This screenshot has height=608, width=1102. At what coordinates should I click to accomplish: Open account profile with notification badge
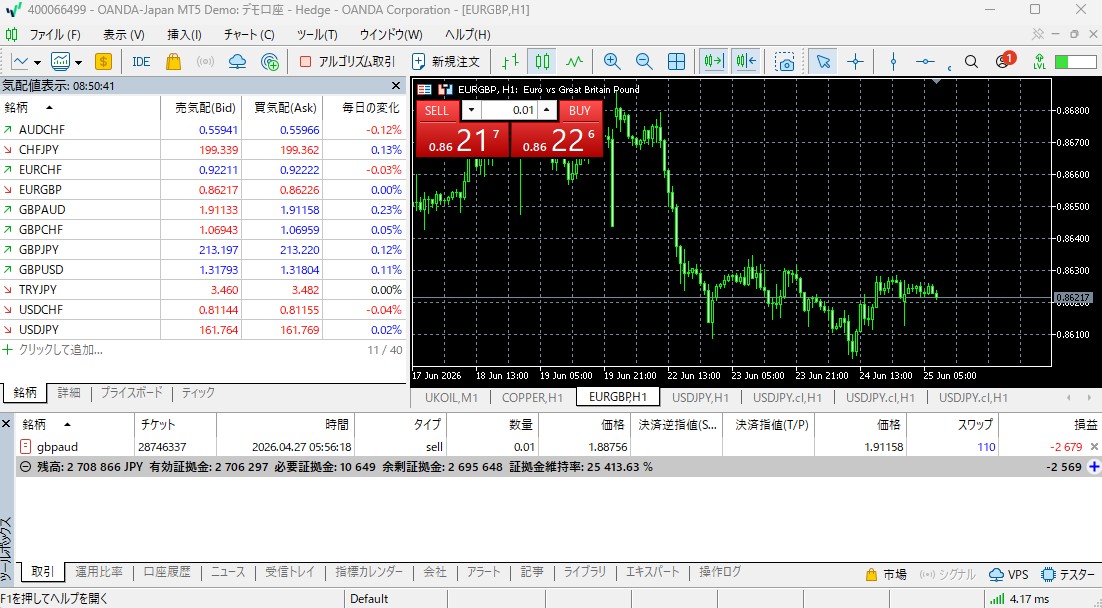(1005, 60)
